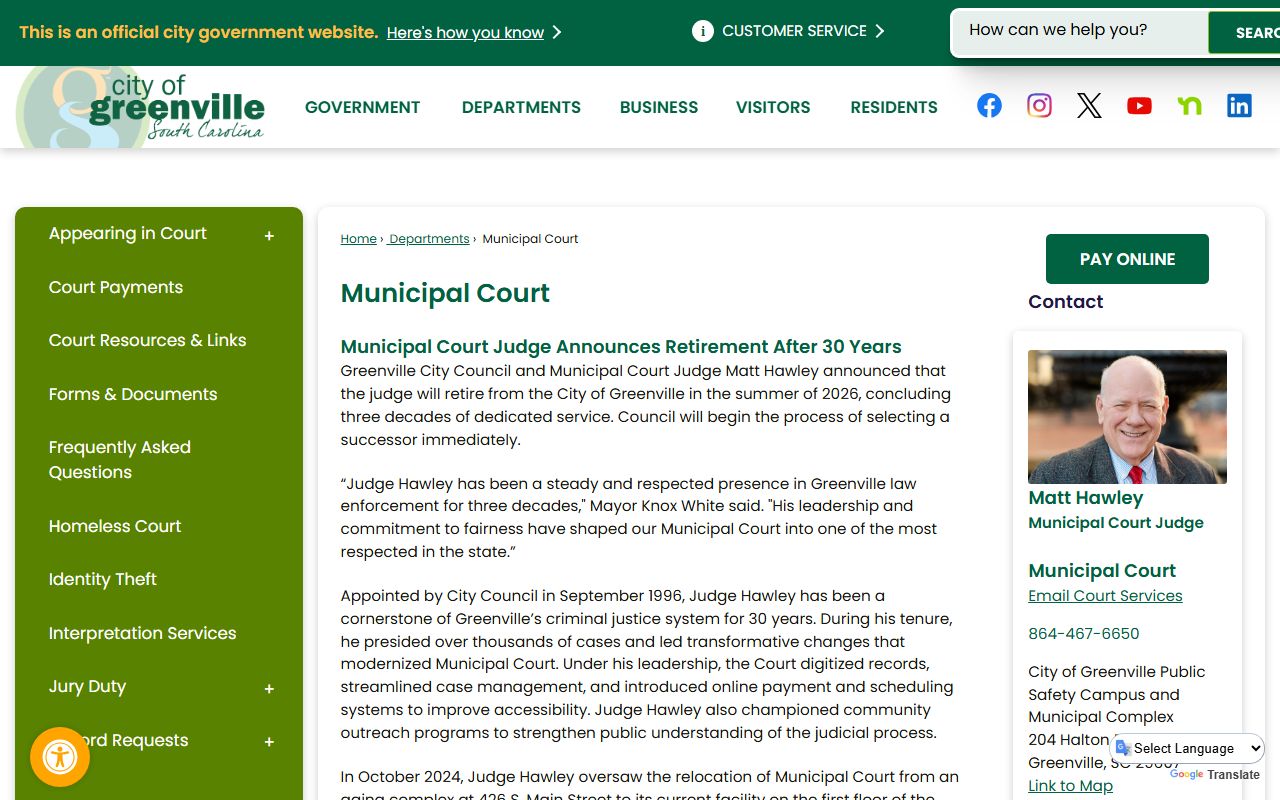Click the Municipal Court page title
1280x800 pixels.
[445, 293]
